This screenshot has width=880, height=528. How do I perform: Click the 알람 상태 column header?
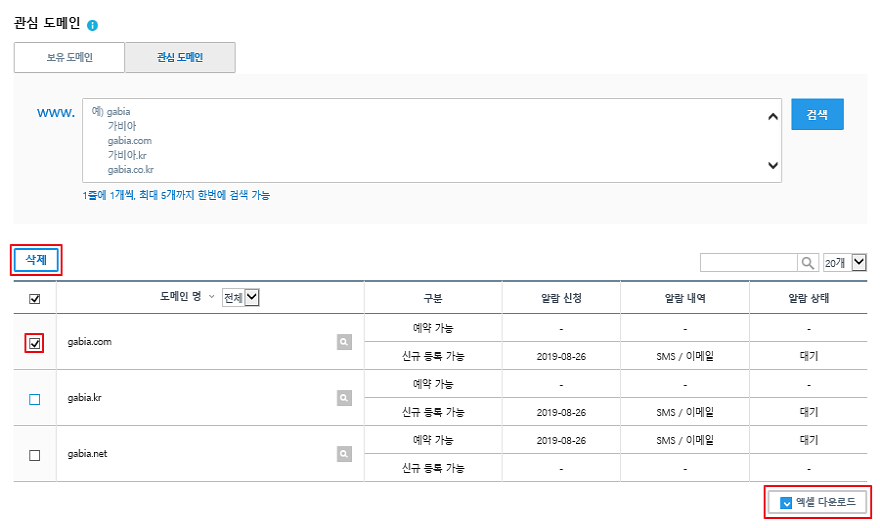click(x=808, y=298)
